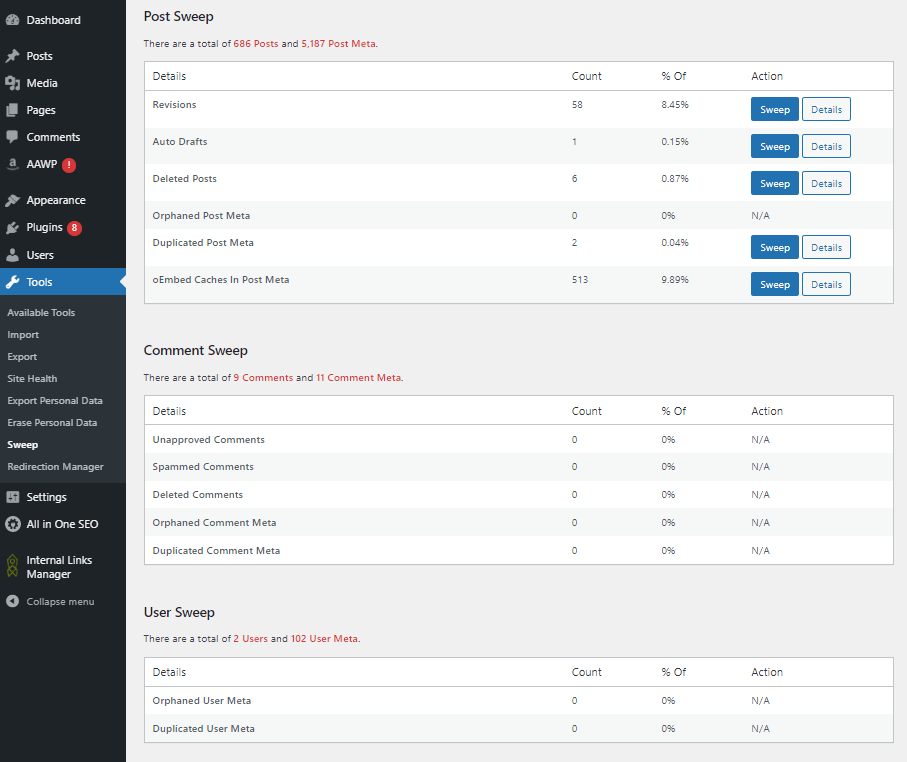Open the Appearance paintbrush icon
The image size is (907, 762).
(13, 199)
